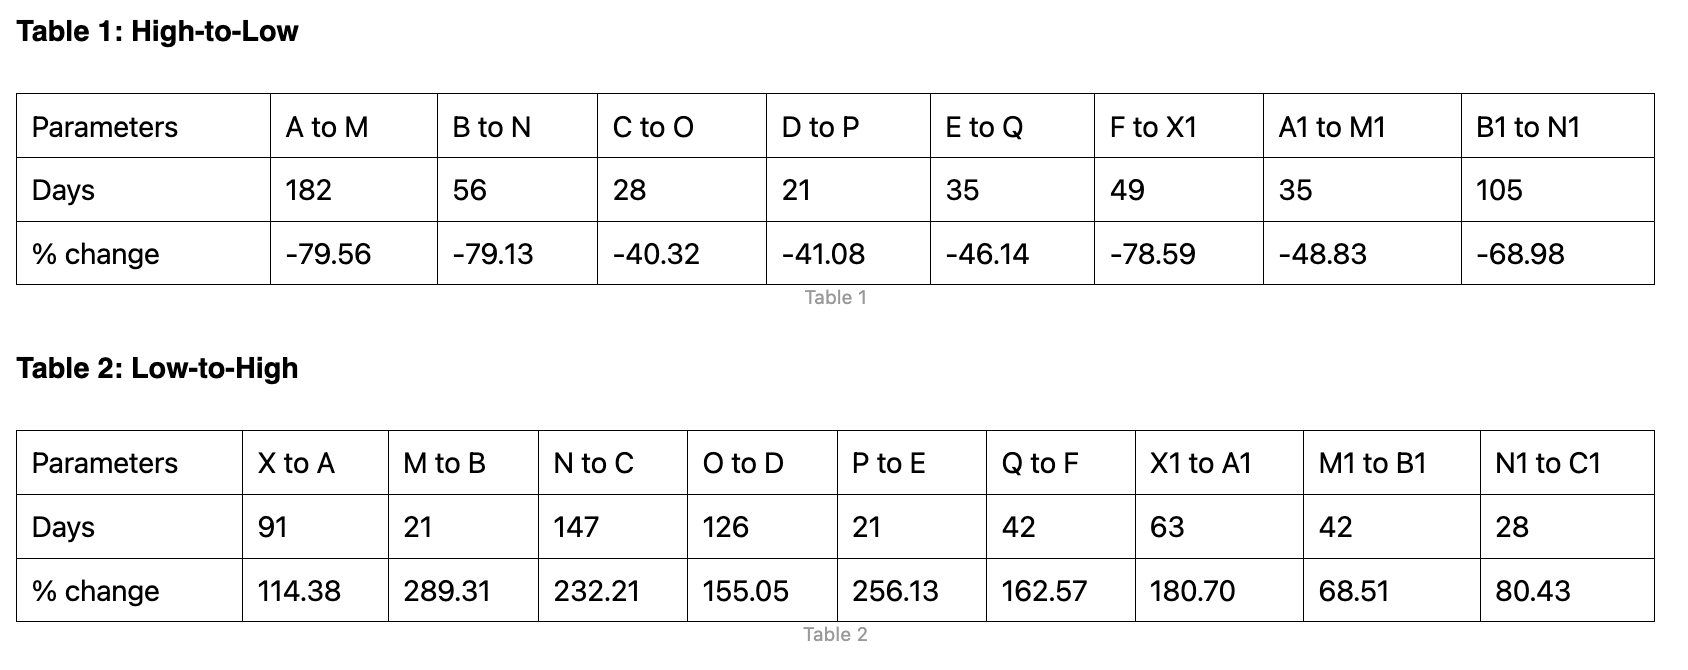Screen dimensions: 1688x670
Task: Select the 'Table 2: Low-to-High' heading
Action: click(x=158, y=368)
